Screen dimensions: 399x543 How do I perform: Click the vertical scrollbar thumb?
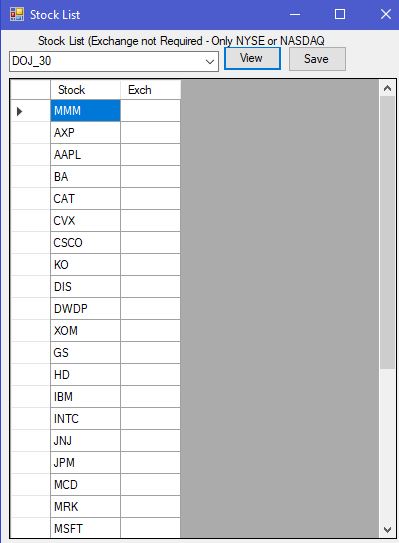387,233
